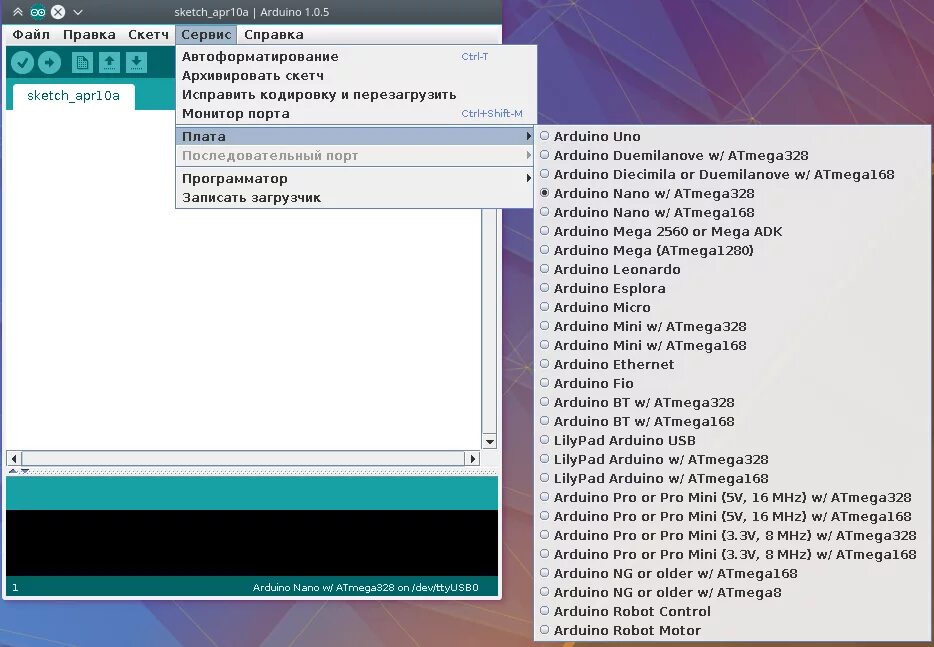The width and height of the screenshot is (934, 647).
Task: Open Монитор порта
Action: pos(356,114)
